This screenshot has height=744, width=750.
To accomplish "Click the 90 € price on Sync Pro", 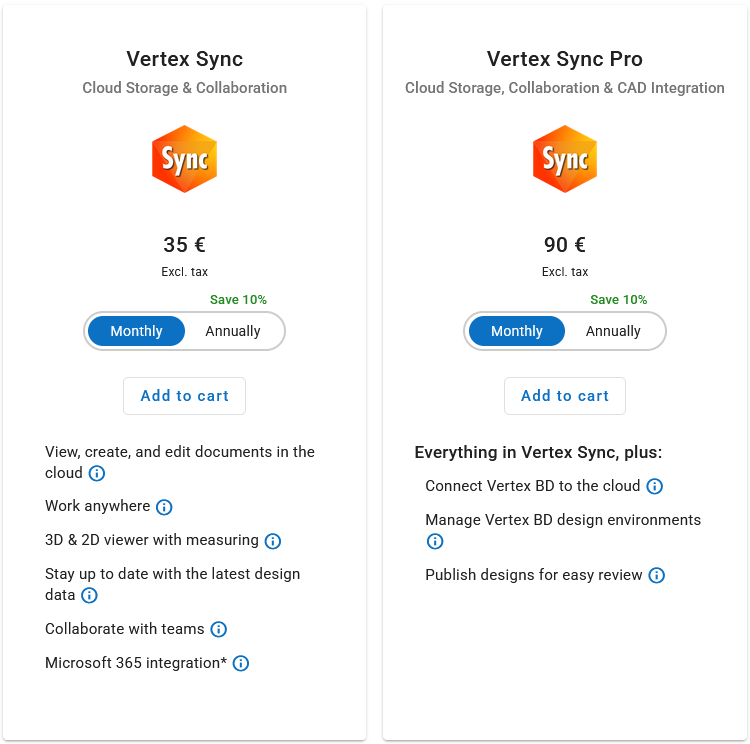I will (565, 245).
